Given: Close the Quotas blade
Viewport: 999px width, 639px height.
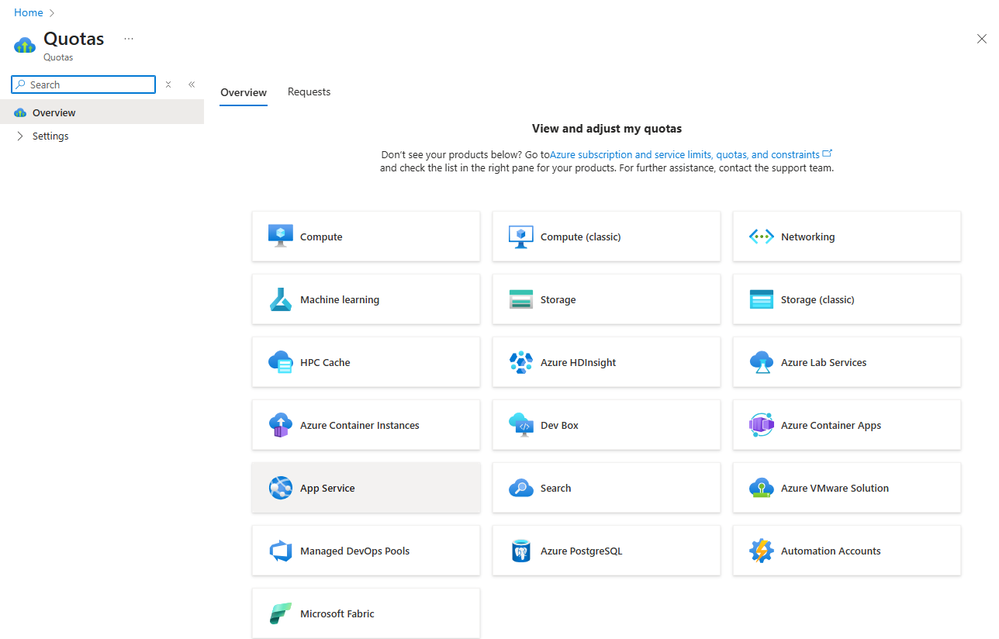Looking at the screenshot, I should [981, 39].
